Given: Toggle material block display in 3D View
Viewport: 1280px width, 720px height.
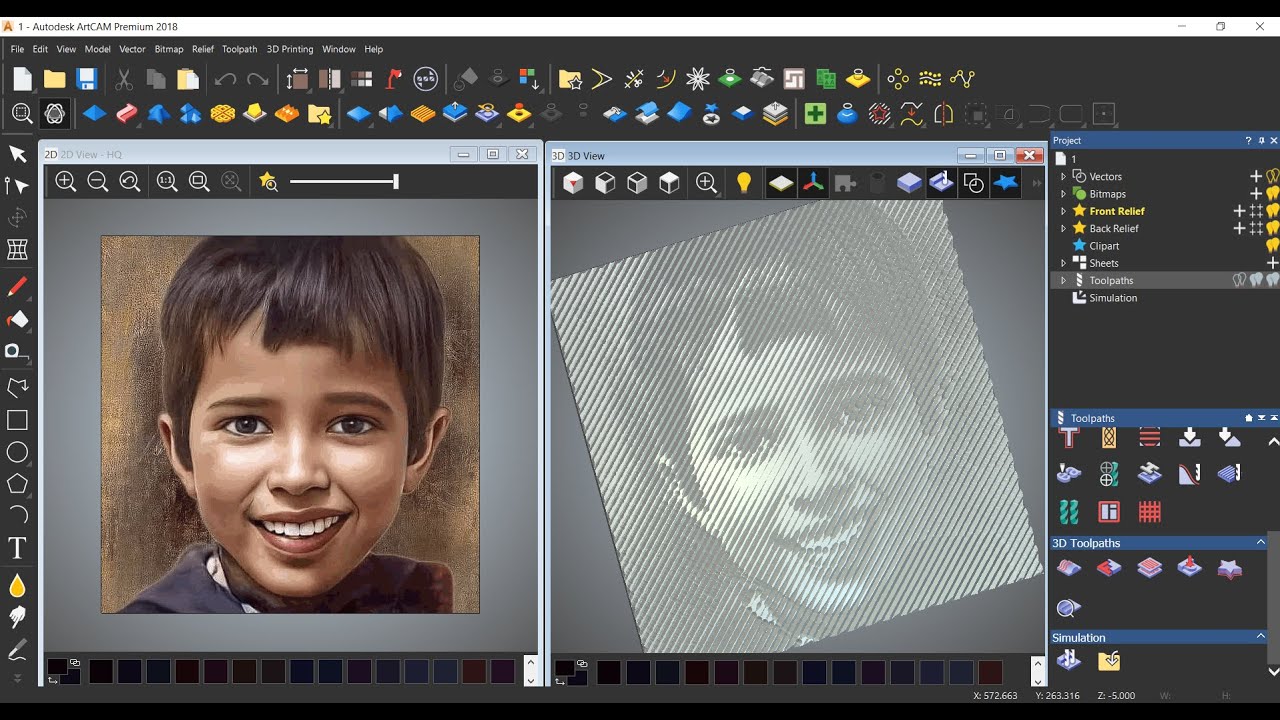Looking at the screenshot, I should tap(909, 183).
